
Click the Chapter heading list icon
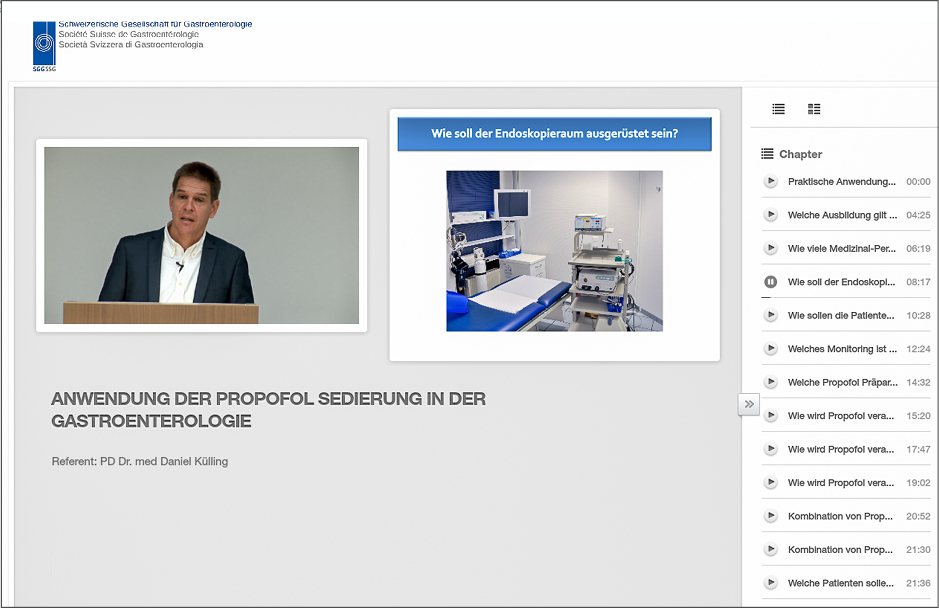(x=767, y=154)
